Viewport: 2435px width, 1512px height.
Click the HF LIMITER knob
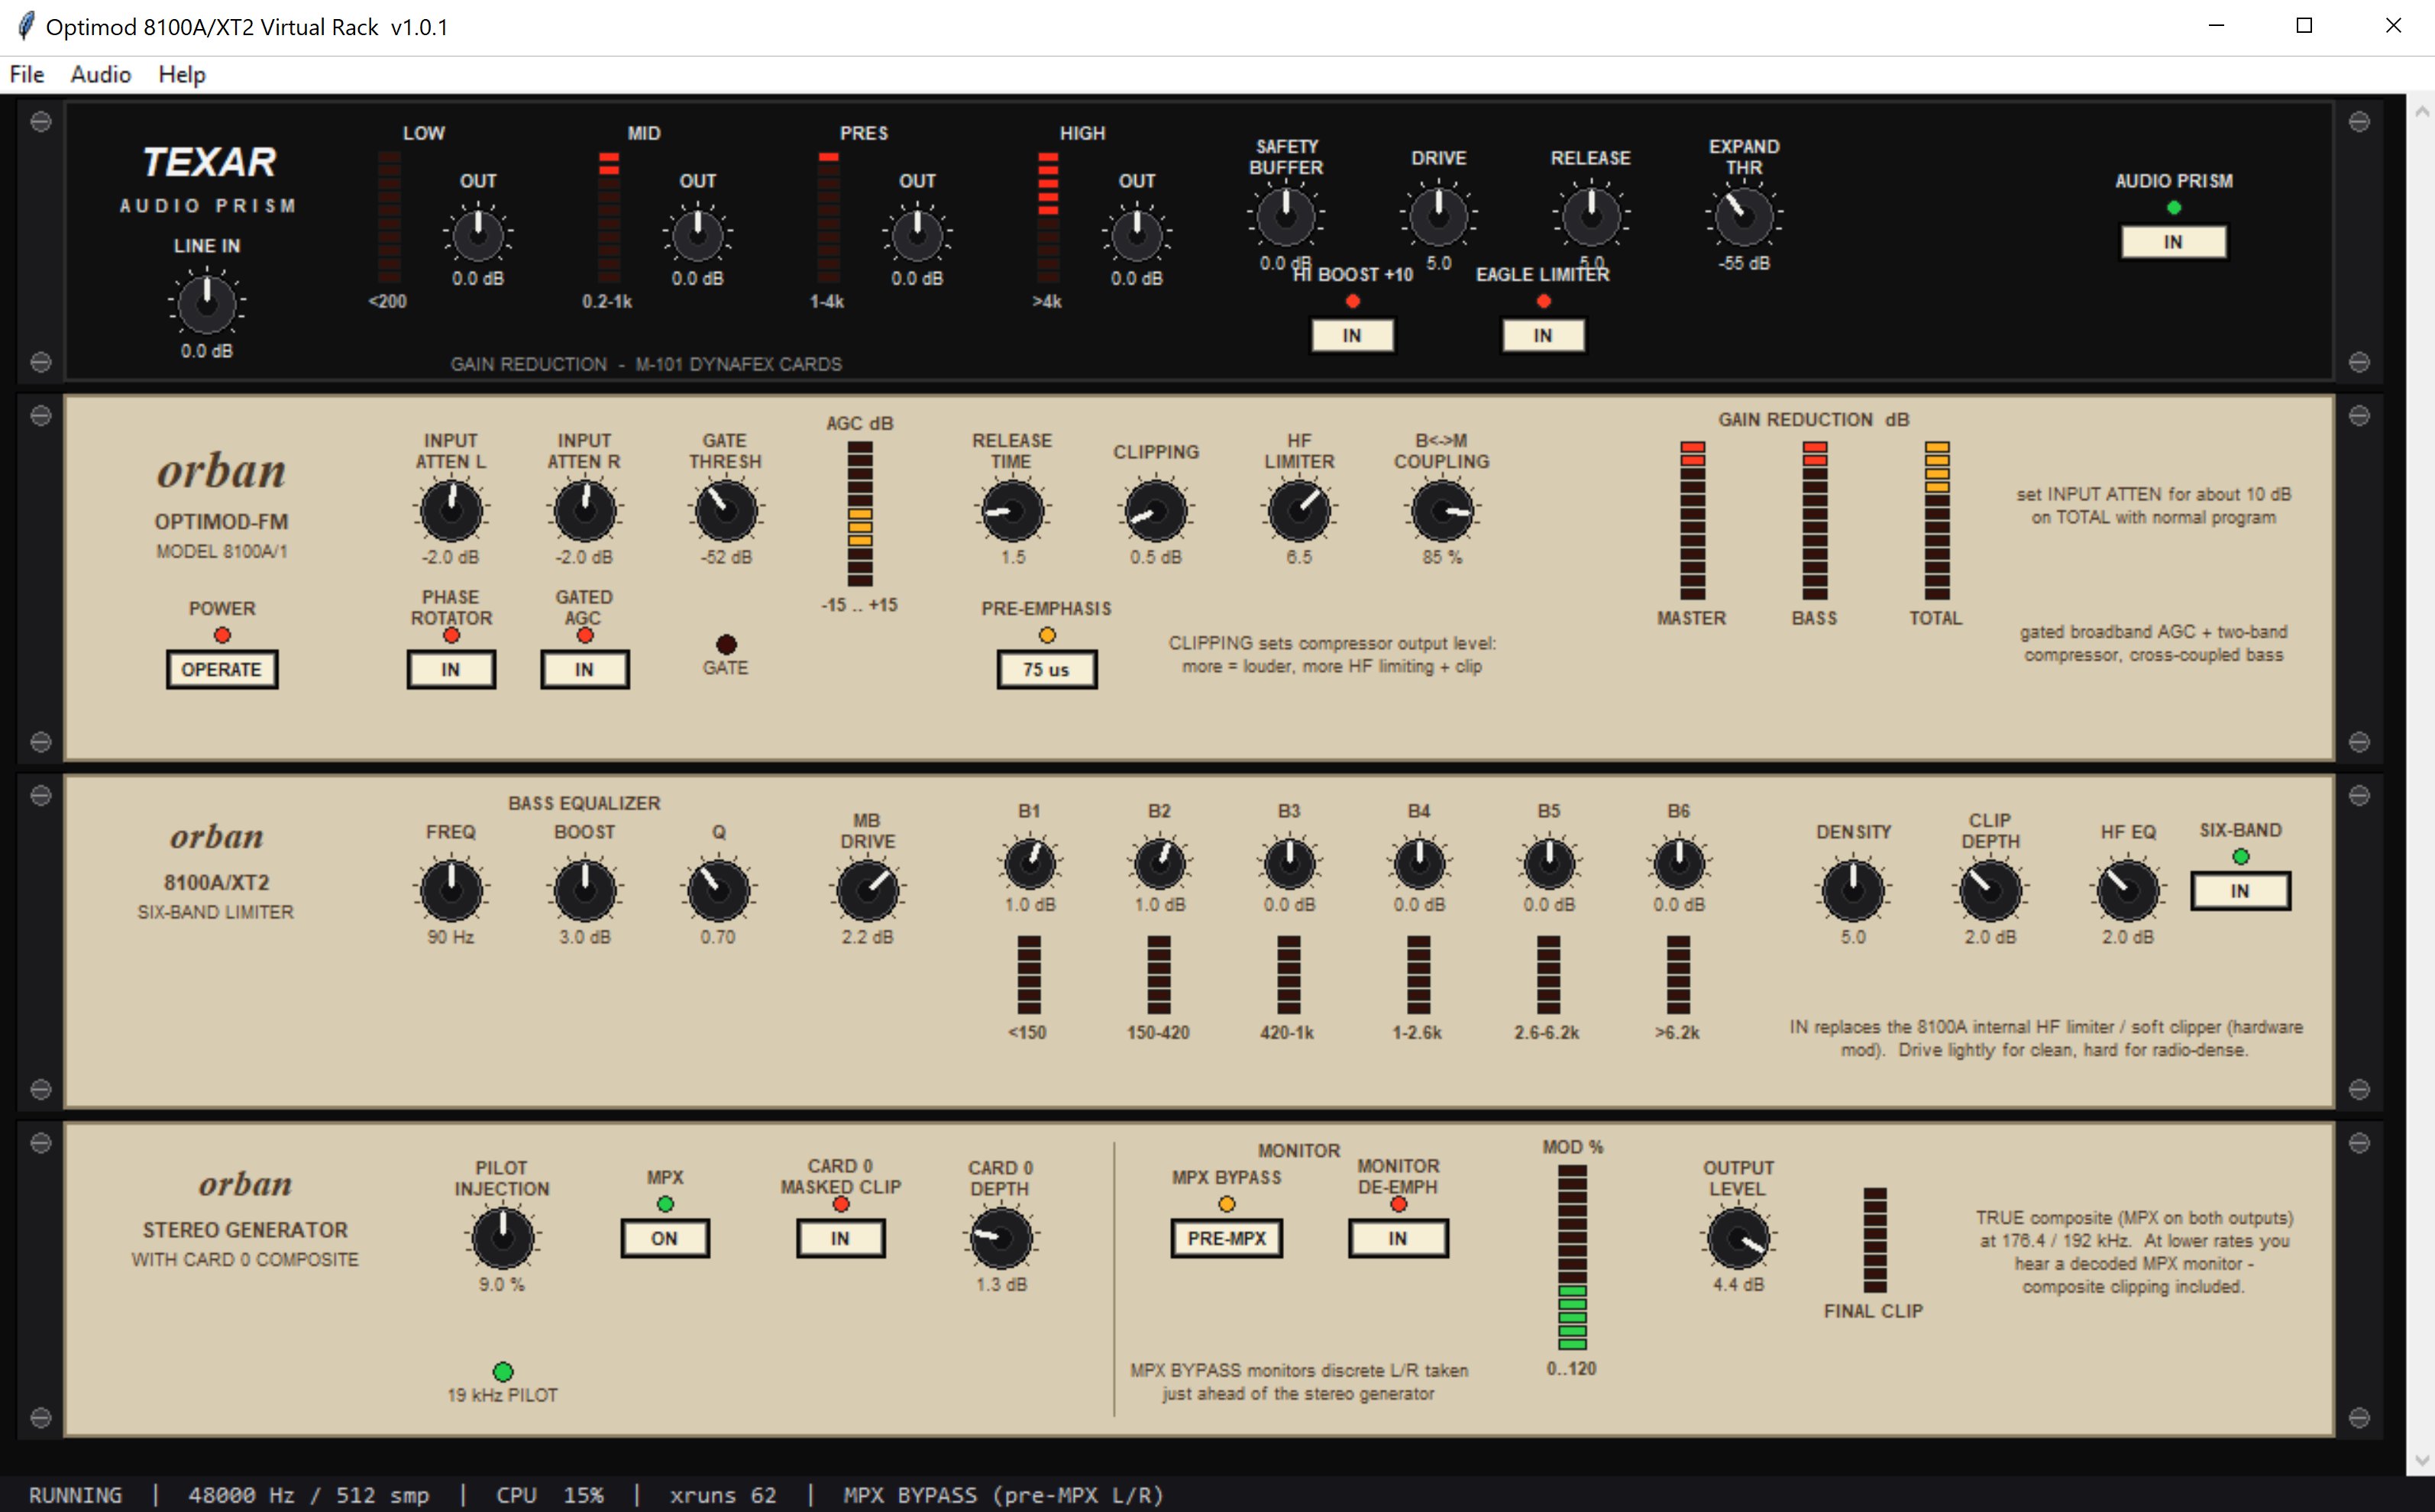tap(1299, 511)
